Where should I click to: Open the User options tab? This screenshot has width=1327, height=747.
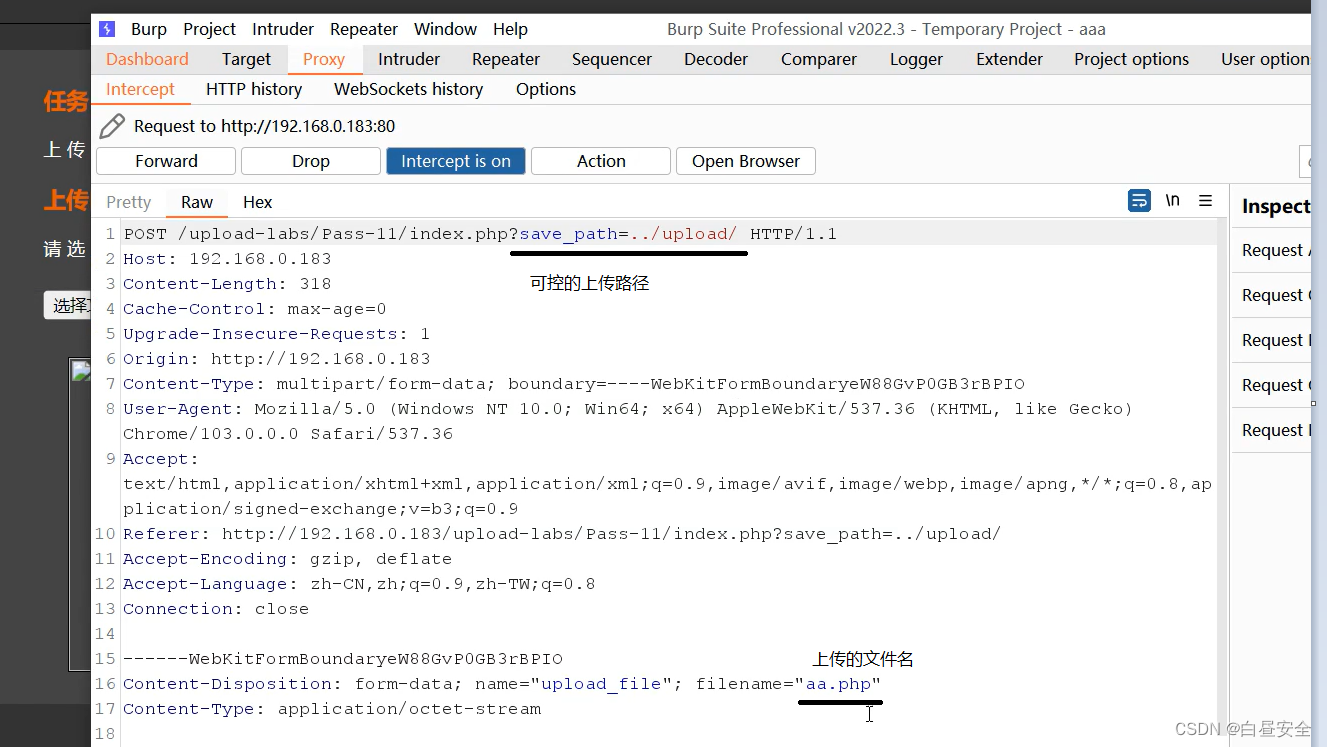pos(1265,59)
